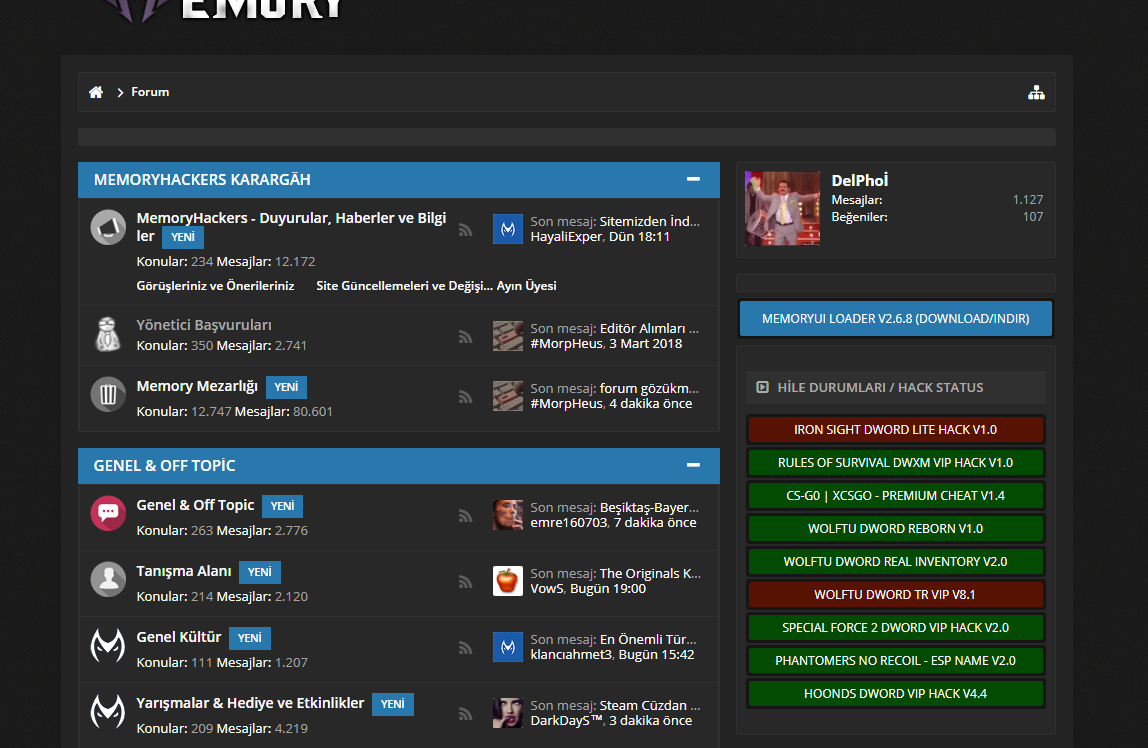Open DelPhoi's profile picture
The image size is (1148, 748).
point(782,209)
